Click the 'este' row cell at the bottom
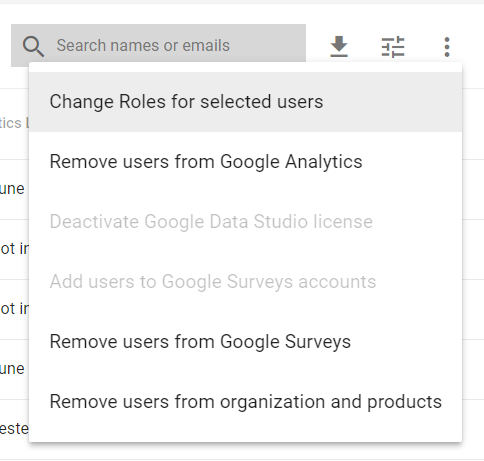This screenshot has width=484, height=461. coord(14,429)
